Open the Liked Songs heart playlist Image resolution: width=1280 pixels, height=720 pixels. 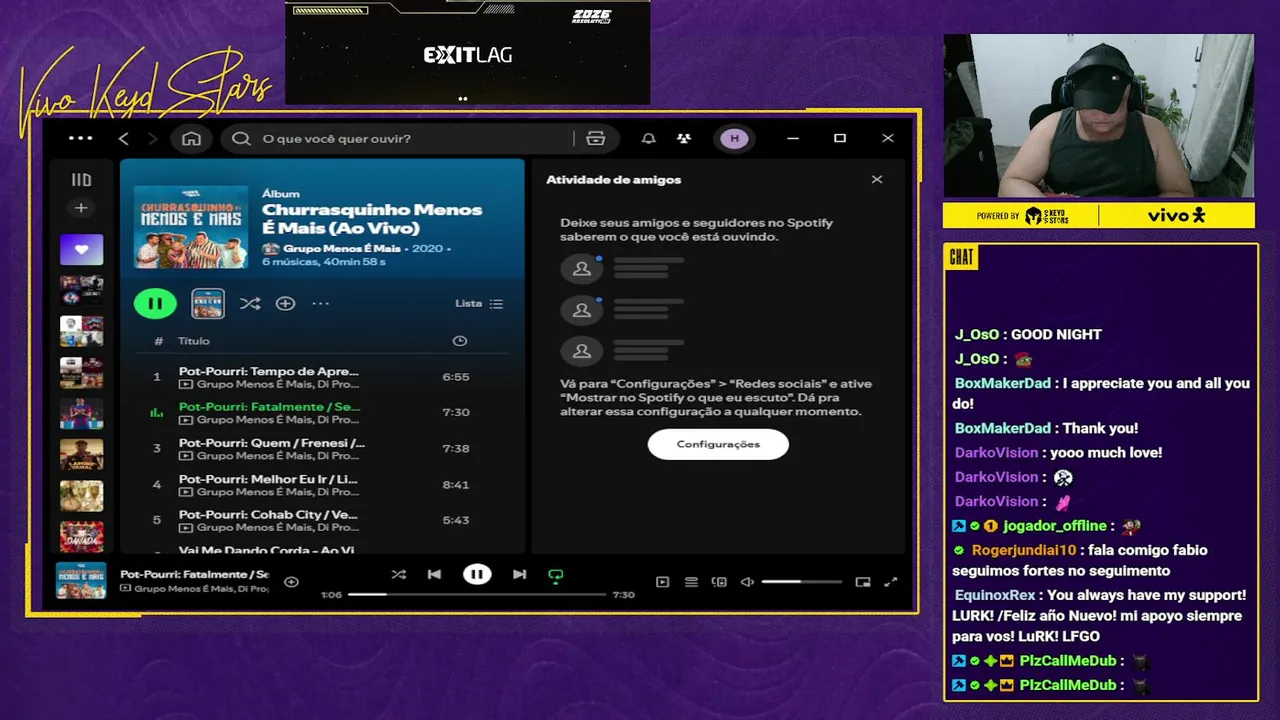pos(81,249)
